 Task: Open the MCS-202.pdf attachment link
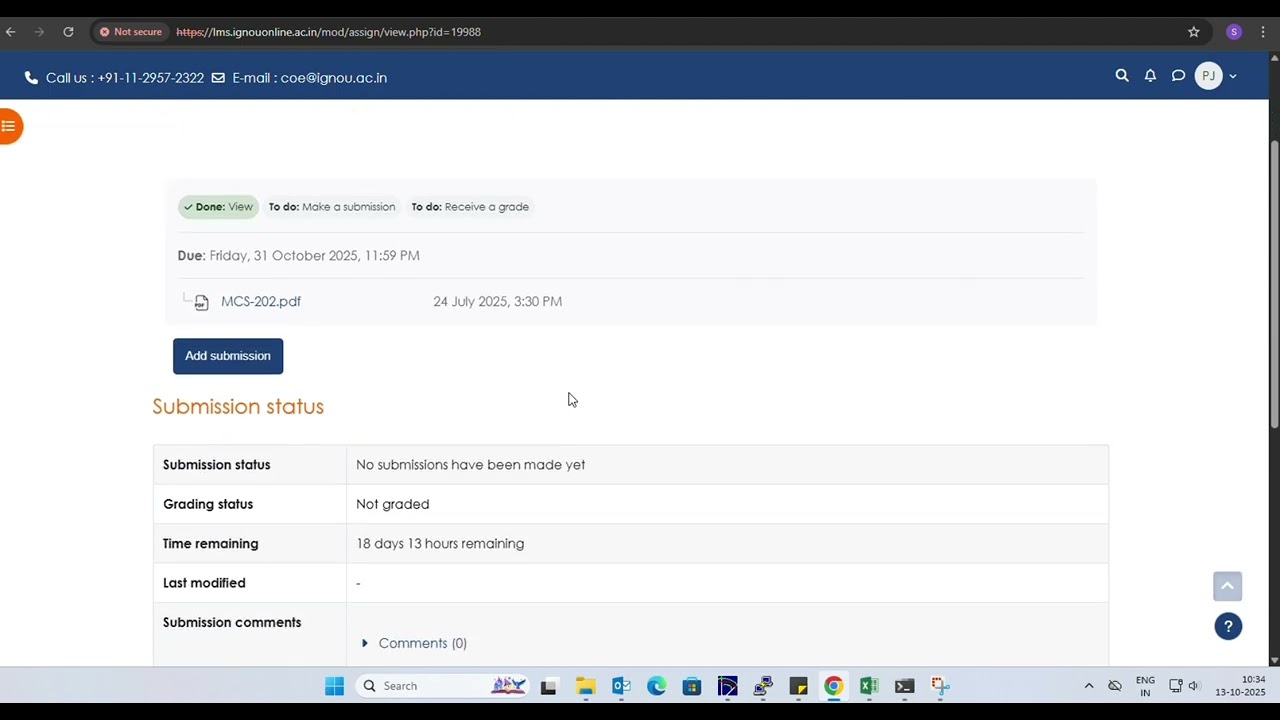(x=261, y=301)
